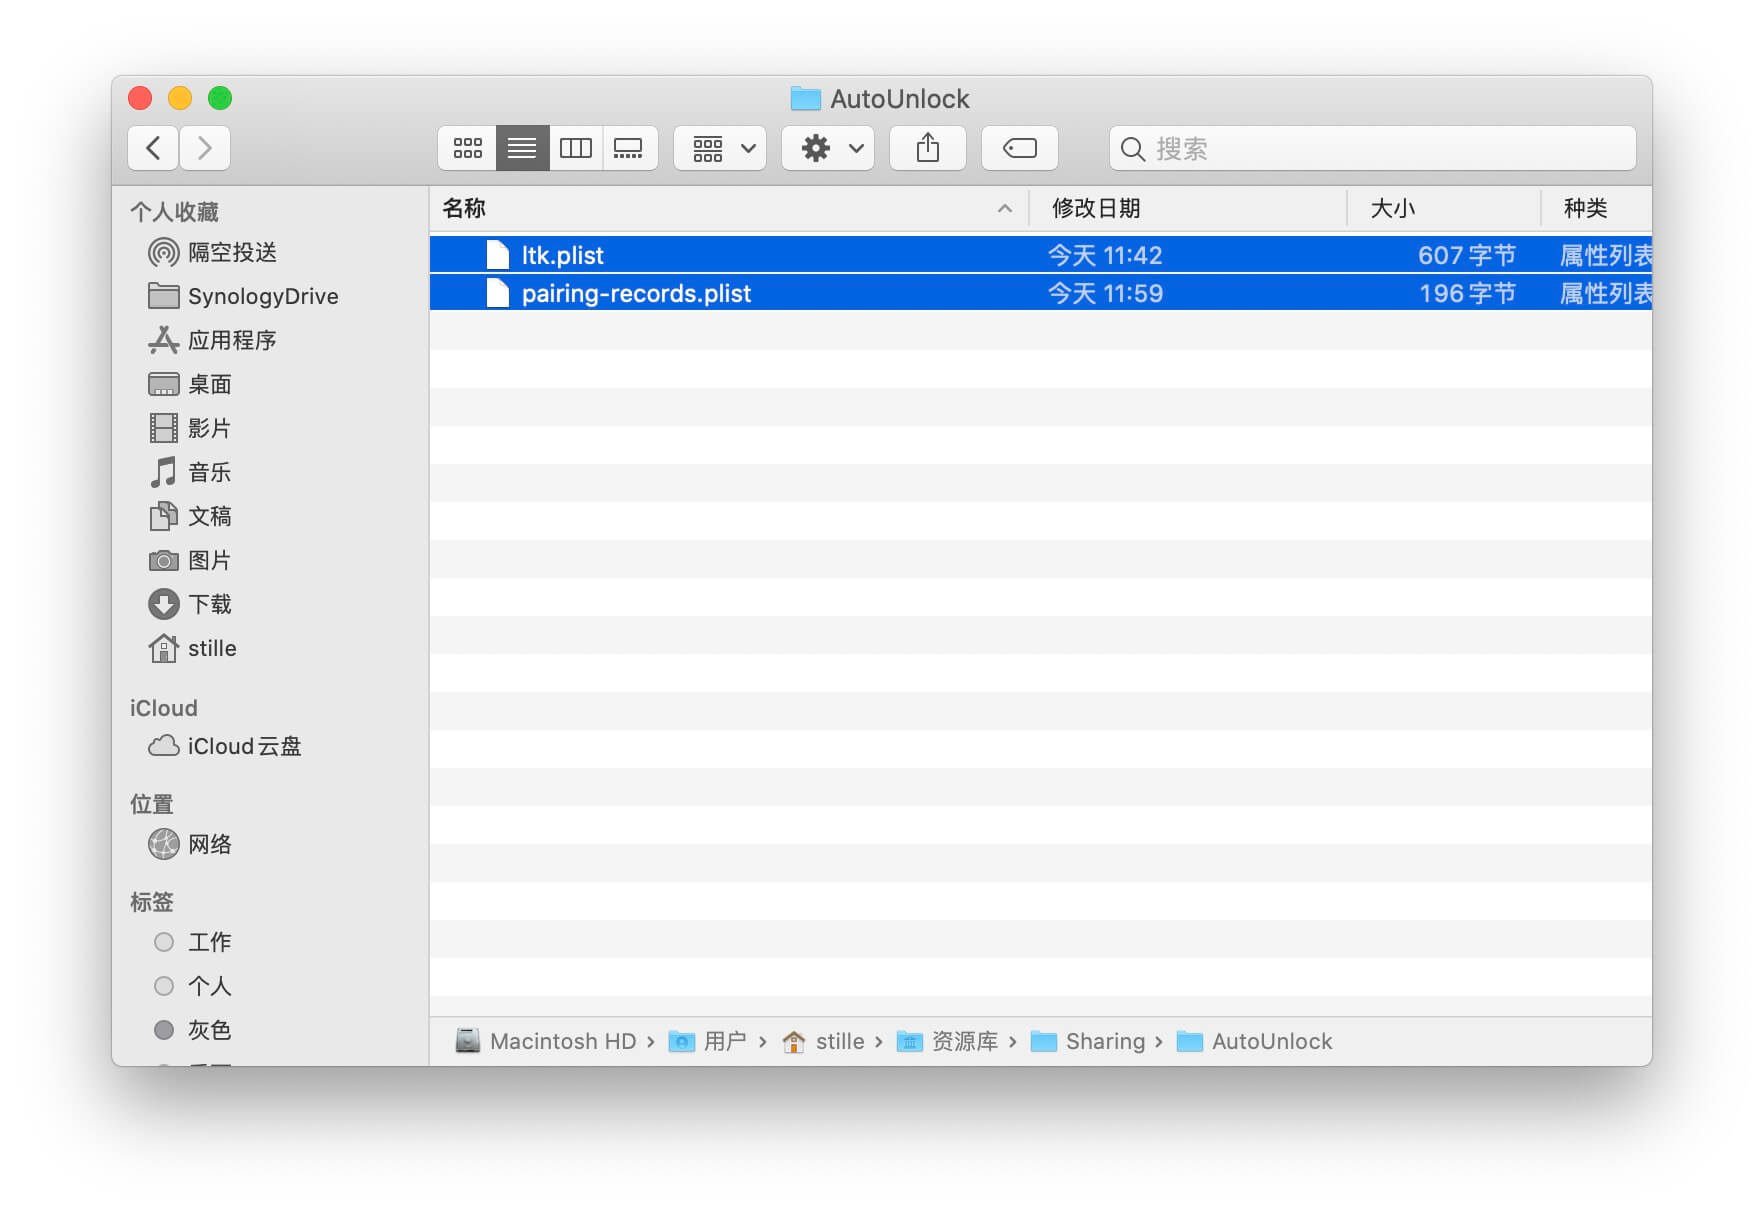Switch to gallery view
This screenshot has height=1214, width=1764.
click(x=629, y=148)
